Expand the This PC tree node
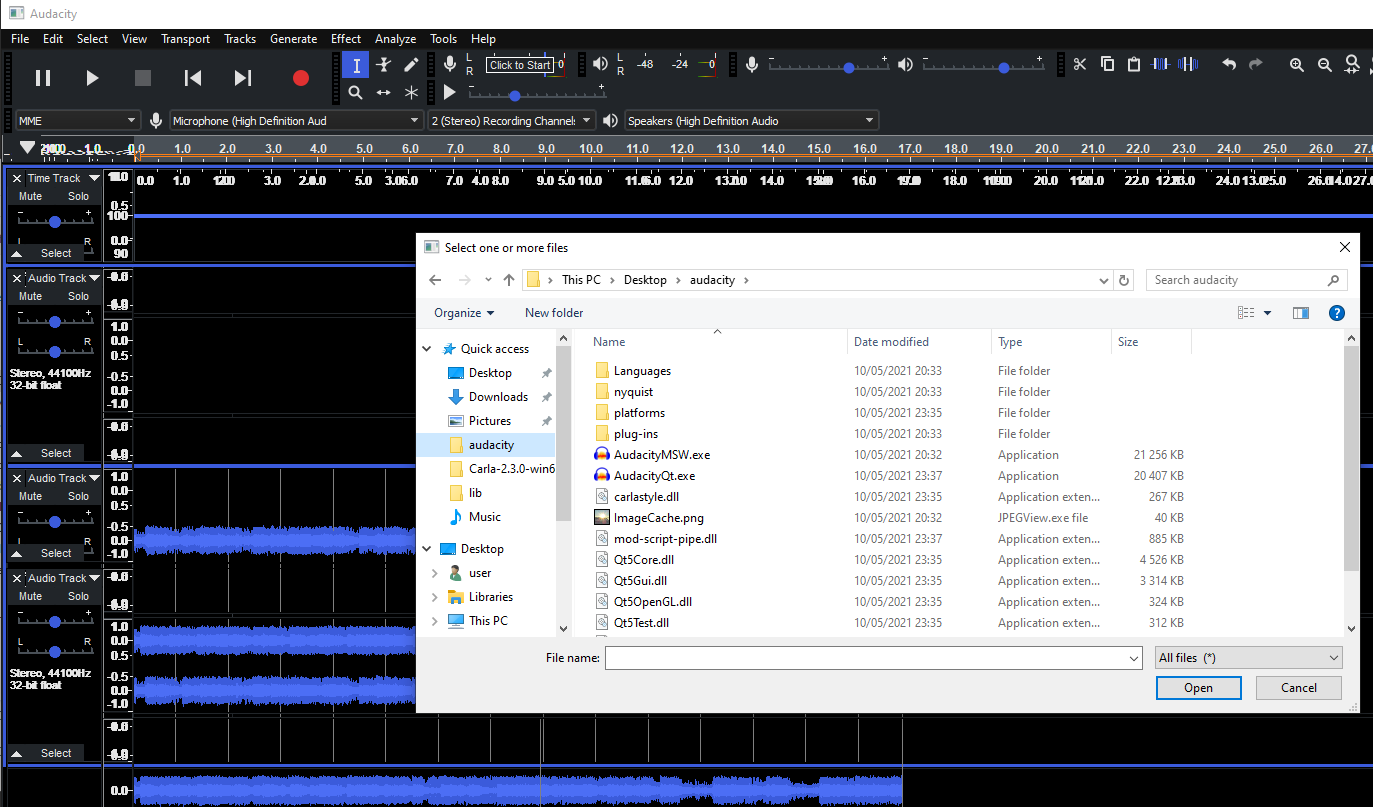Screen dimensions: 1373x807 (434, 621)
